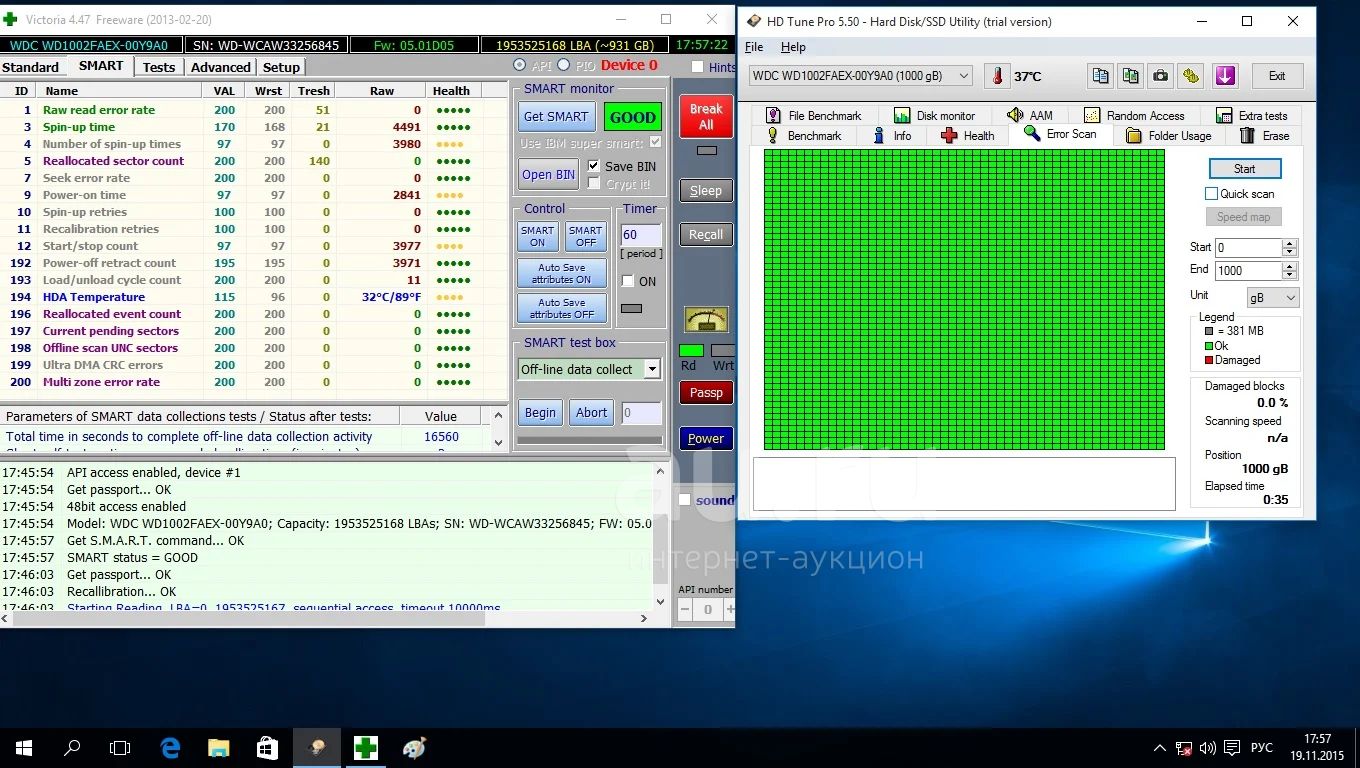Select the PIO radio button
This screenshot has height=768, width=1360.
click(x=563, y=65)
